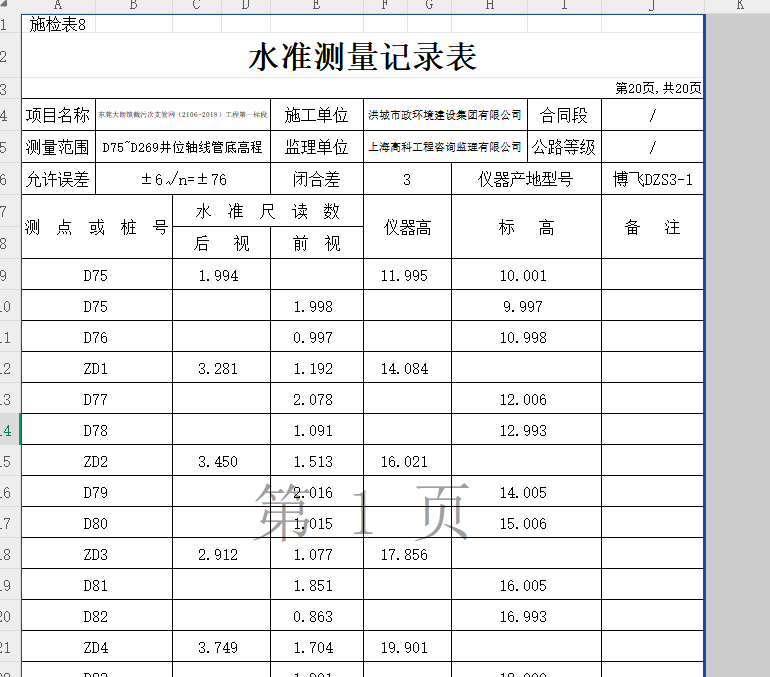Select the allowable error formula ±6√n=±76 cell
The height and width of the screenshot is (677, 770).
[183, 180]
